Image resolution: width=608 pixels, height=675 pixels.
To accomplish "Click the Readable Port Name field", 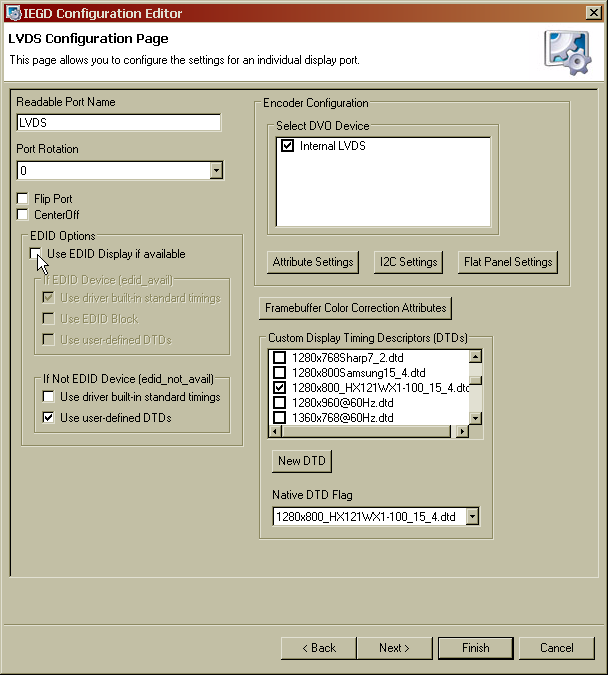I will [x=118, y=123].
